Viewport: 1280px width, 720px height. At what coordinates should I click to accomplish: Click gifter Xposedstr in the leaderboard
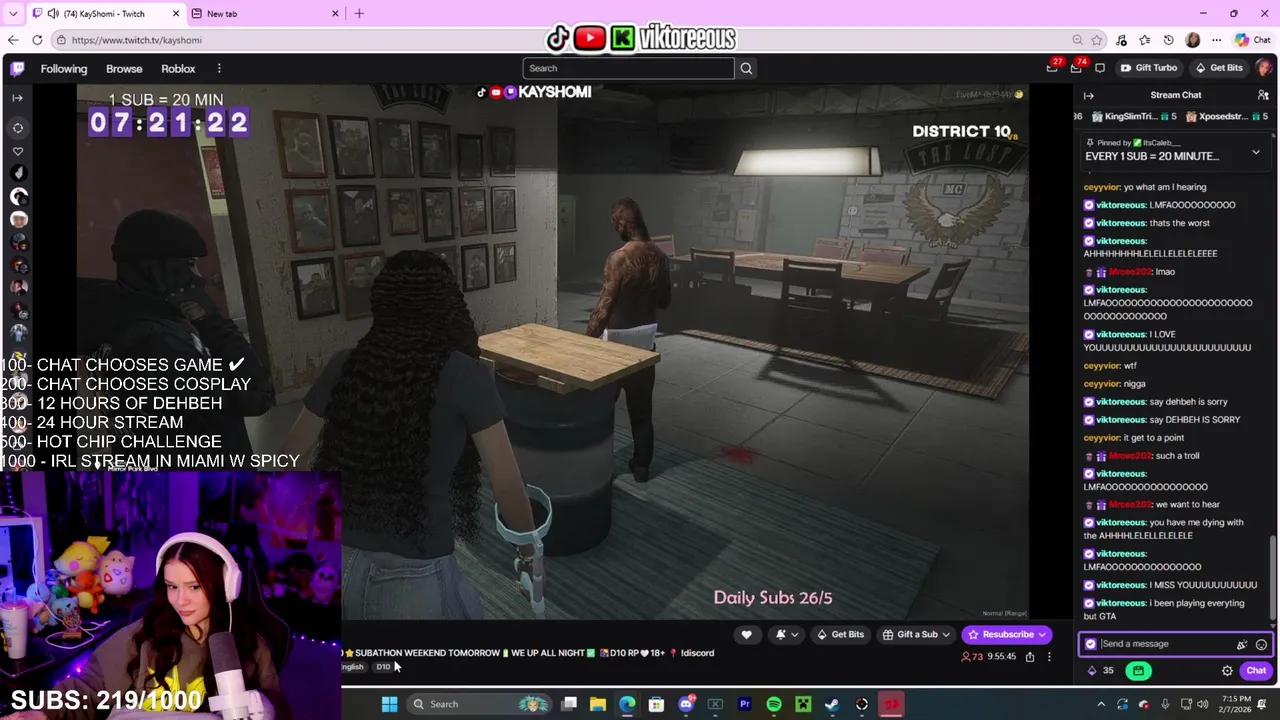(1228, 117)
